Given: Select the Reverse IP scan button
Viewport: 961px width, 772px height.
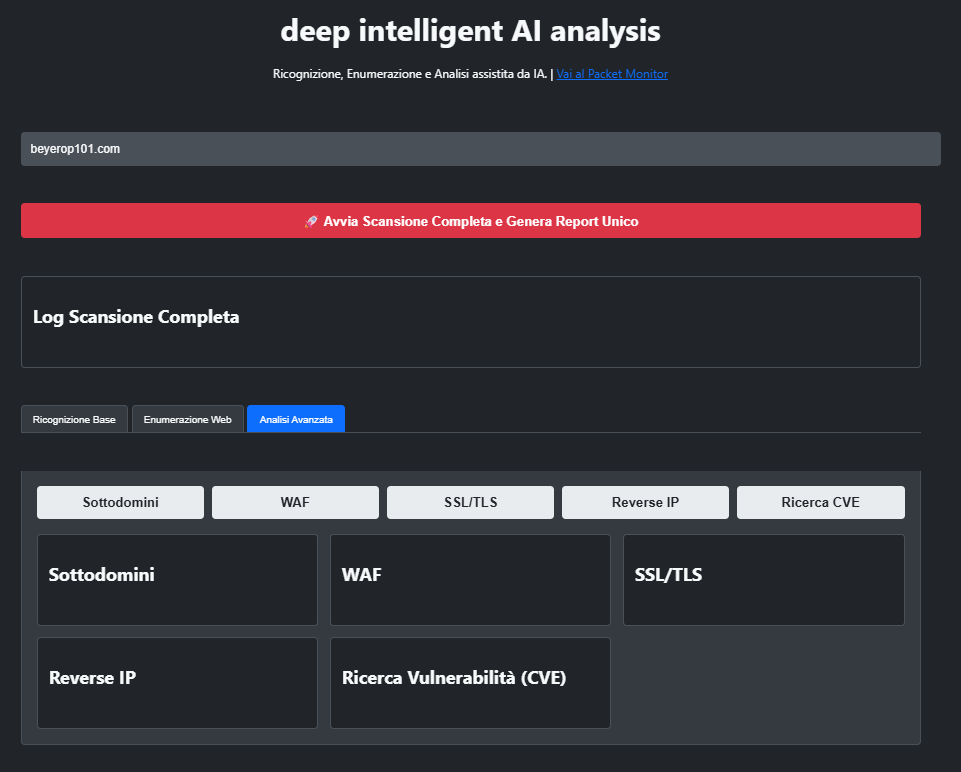Looking at the screenshot, I should pos(645,502).
